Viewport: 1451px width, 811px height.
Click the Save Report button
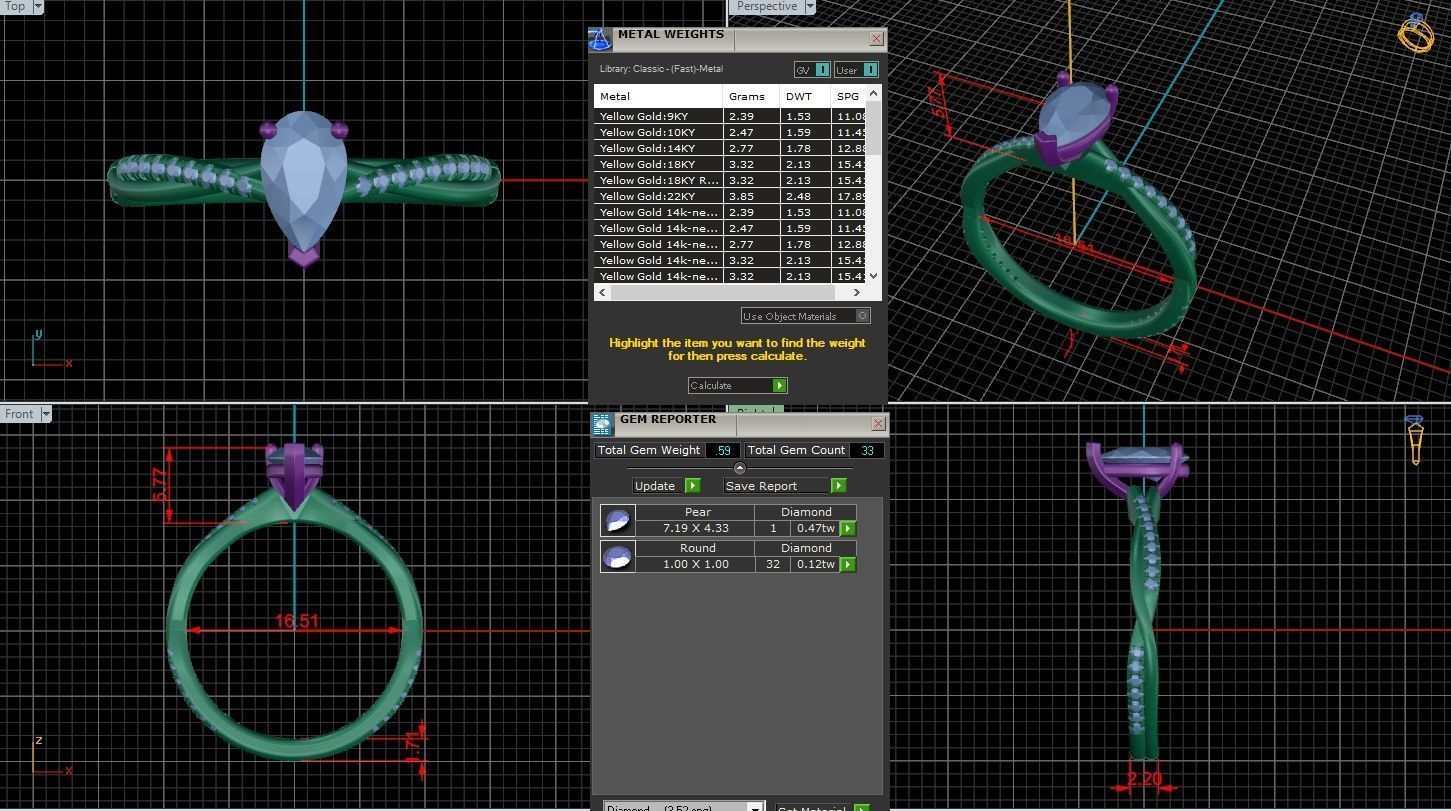click(785, 486)
